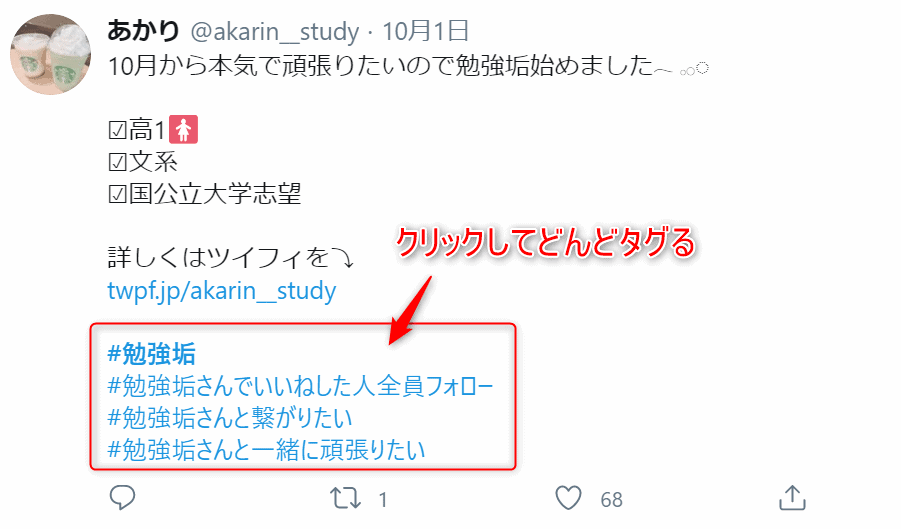Screen dimensions: 901x529
Task: Click the pink girl emoji next to 高1
Action: pos(183,129)
